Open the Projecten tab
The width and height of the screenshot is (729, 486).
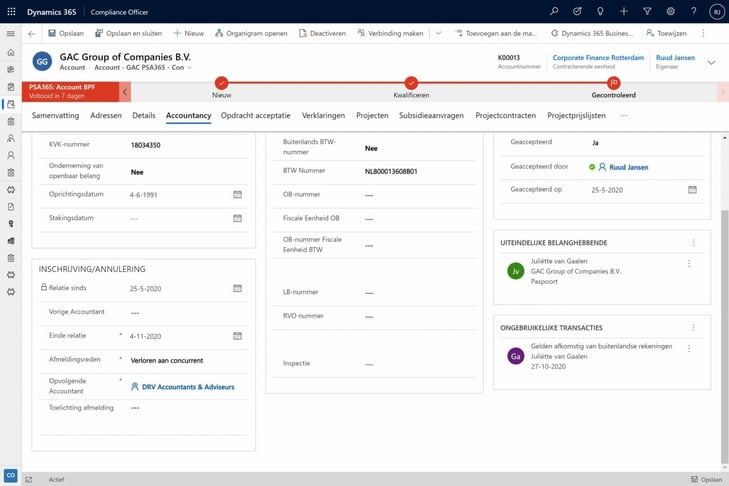pos(372,115)
